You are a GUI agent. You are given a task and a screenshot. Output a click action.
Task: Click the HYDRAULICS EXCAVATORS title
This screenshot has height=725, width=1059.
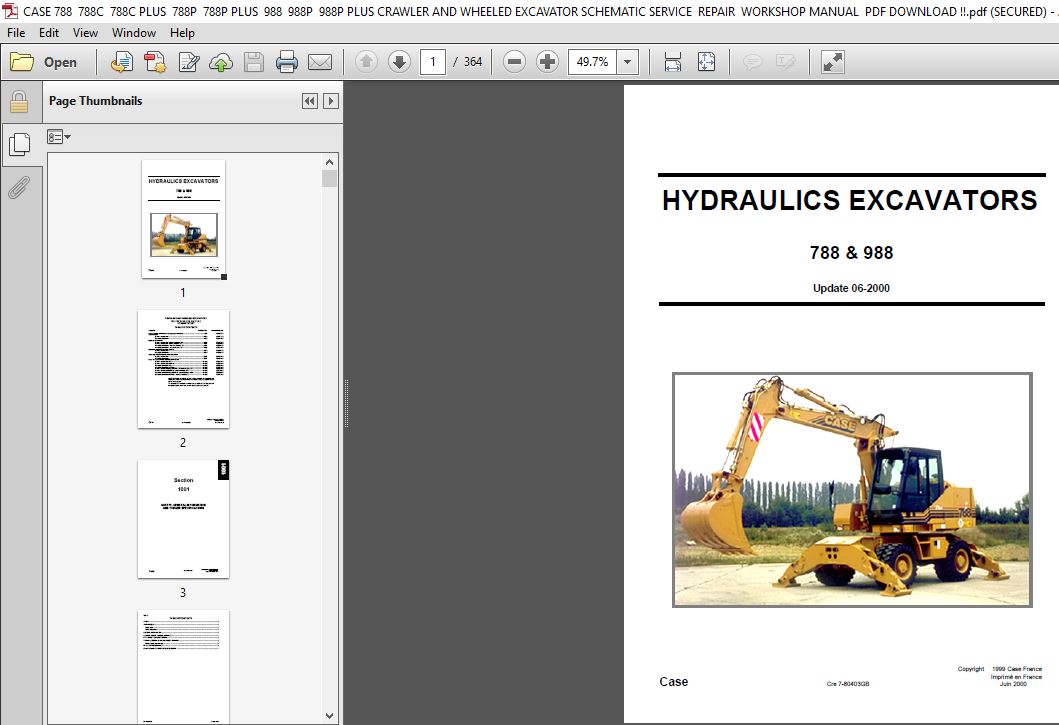850,200
